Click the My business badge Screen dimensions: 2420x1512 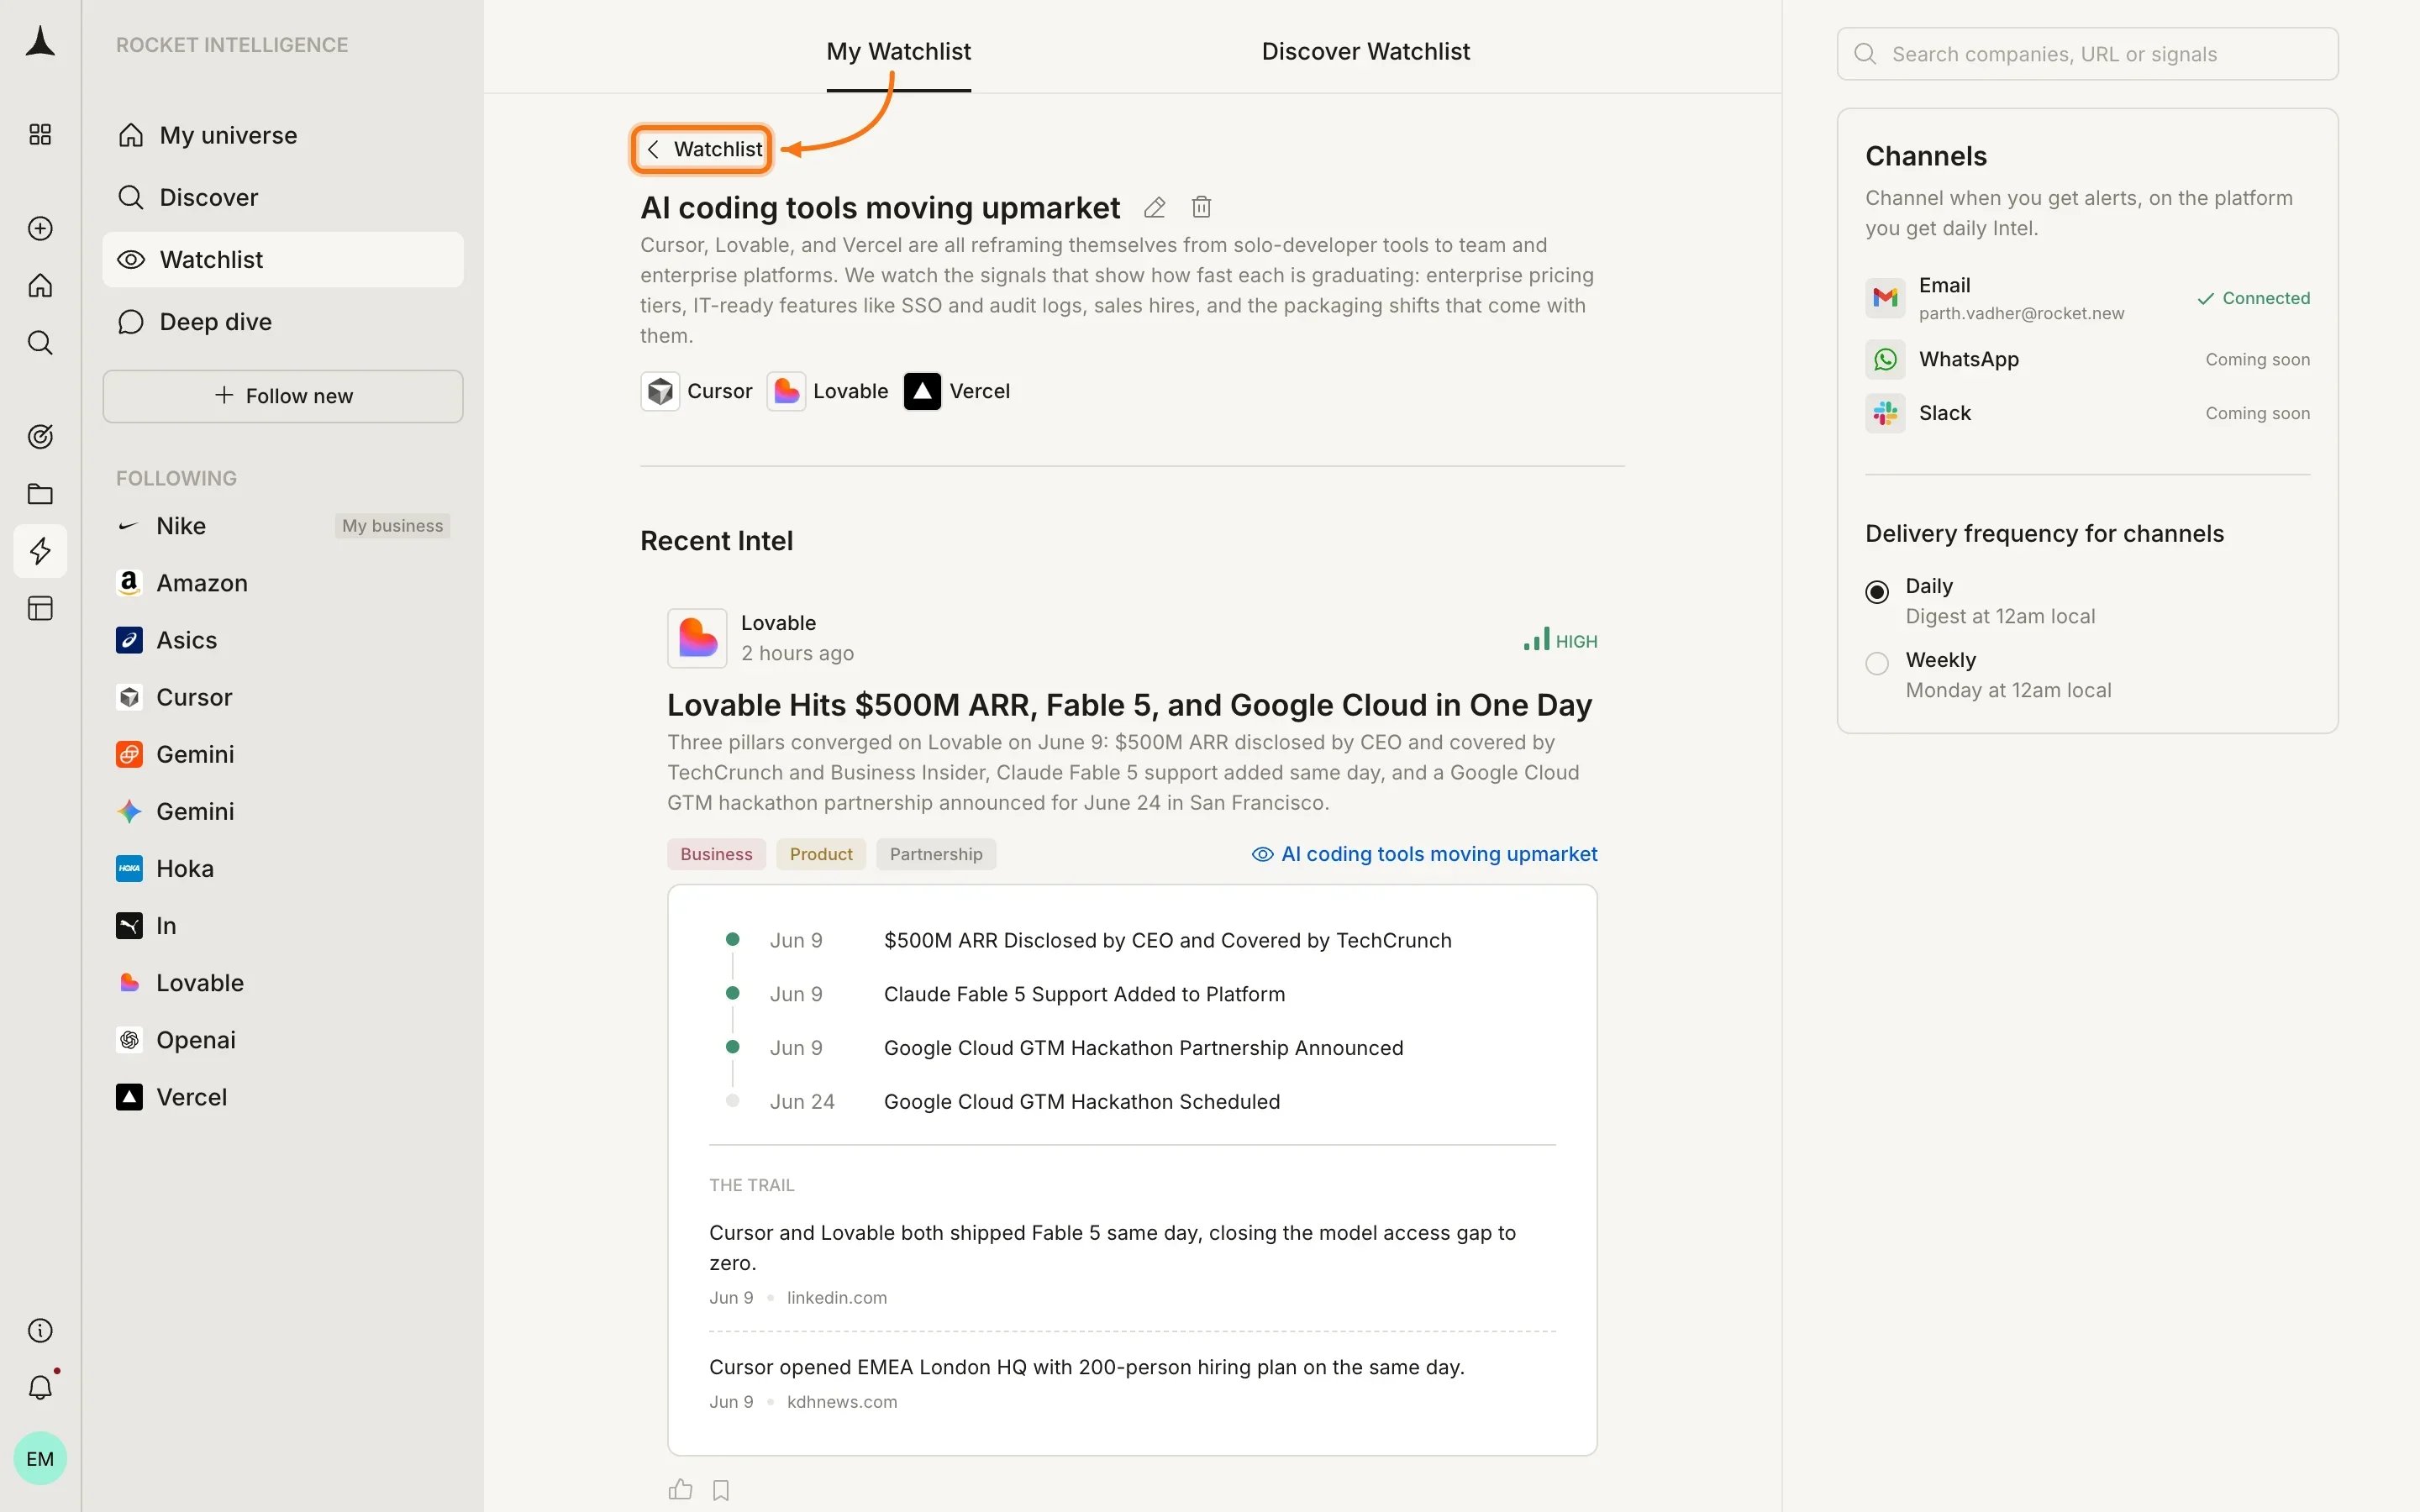pos(392,526)
